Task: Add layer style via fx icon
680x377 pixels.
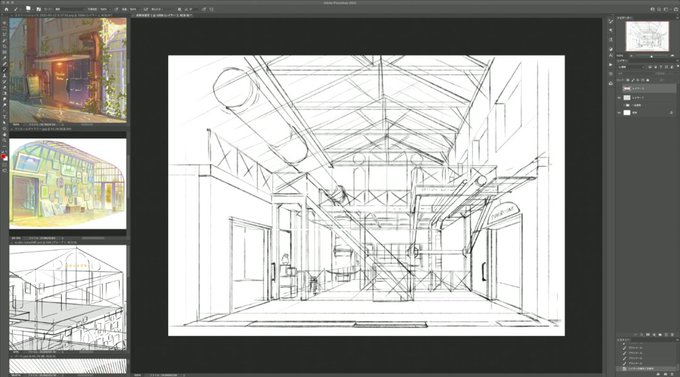Action: point(641,334)
